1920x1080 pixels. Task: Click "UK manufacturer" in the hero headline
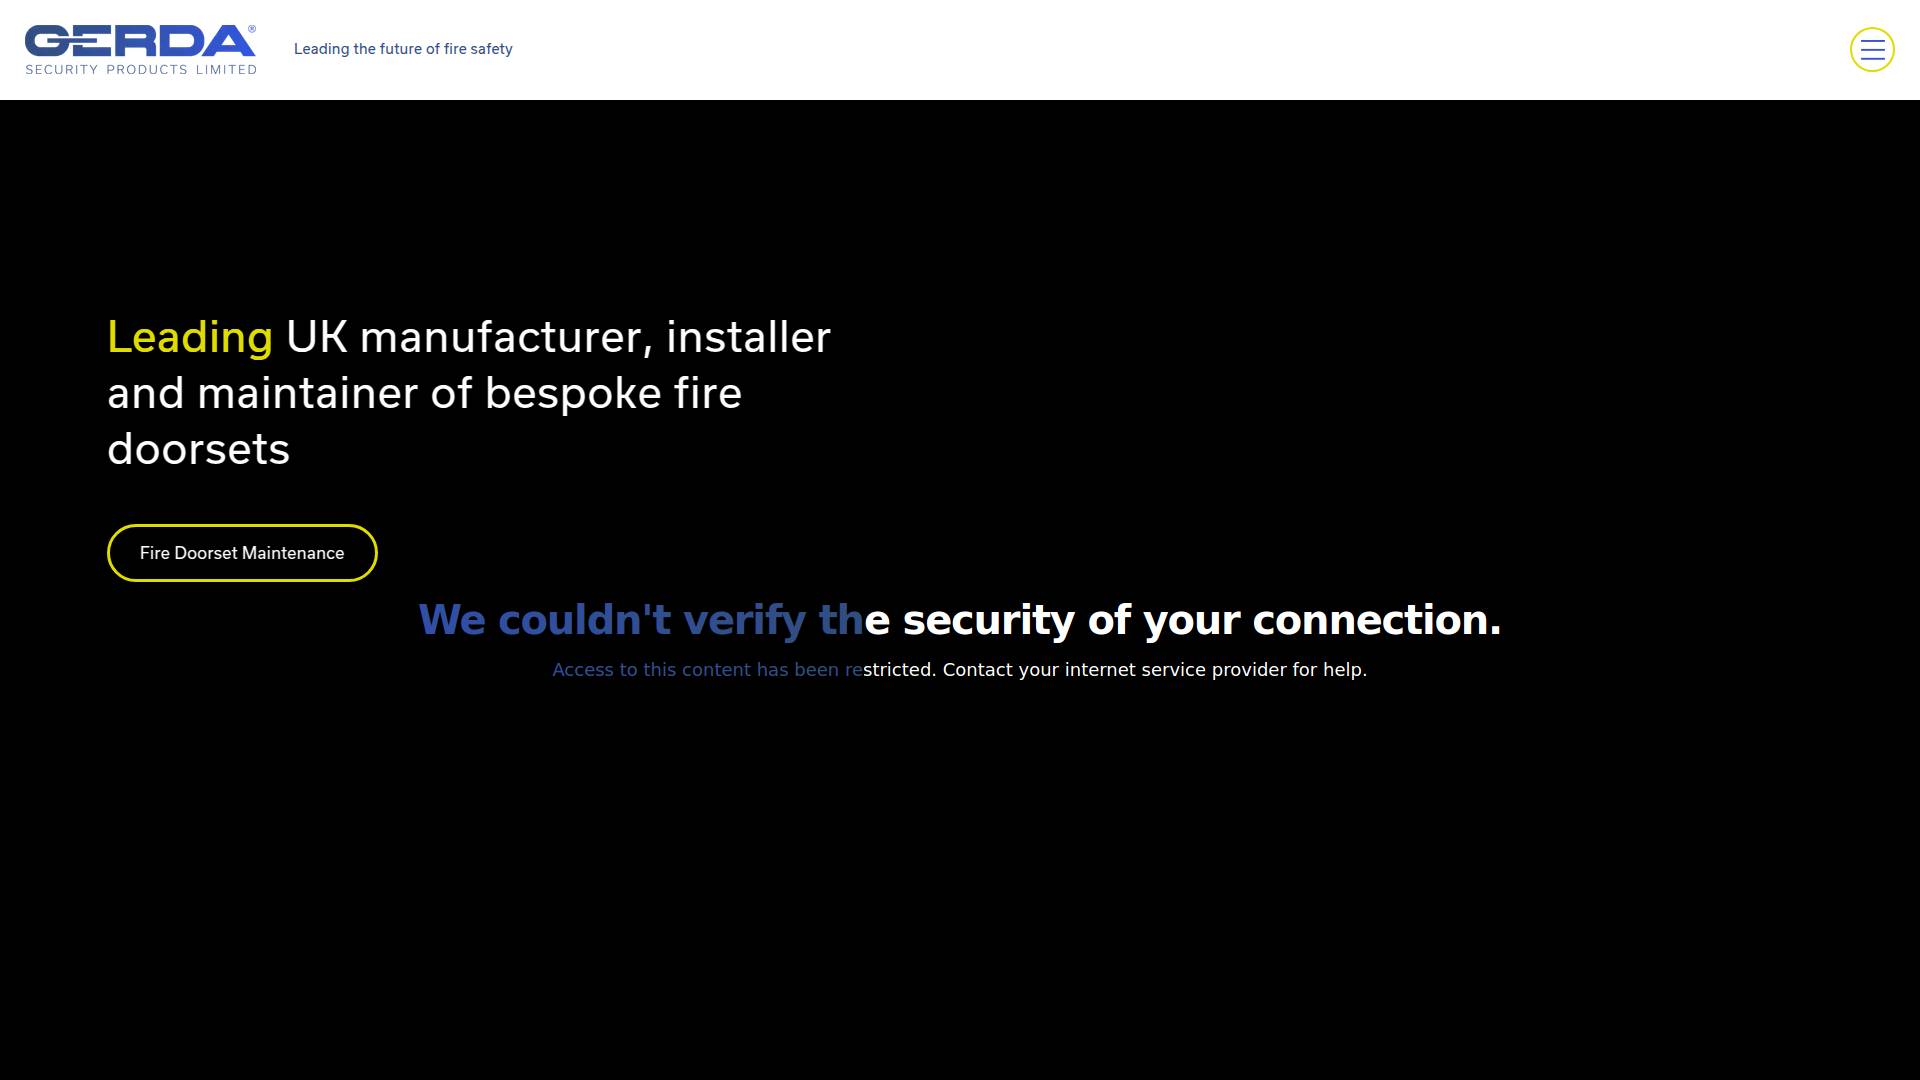(x=463, y=338)
